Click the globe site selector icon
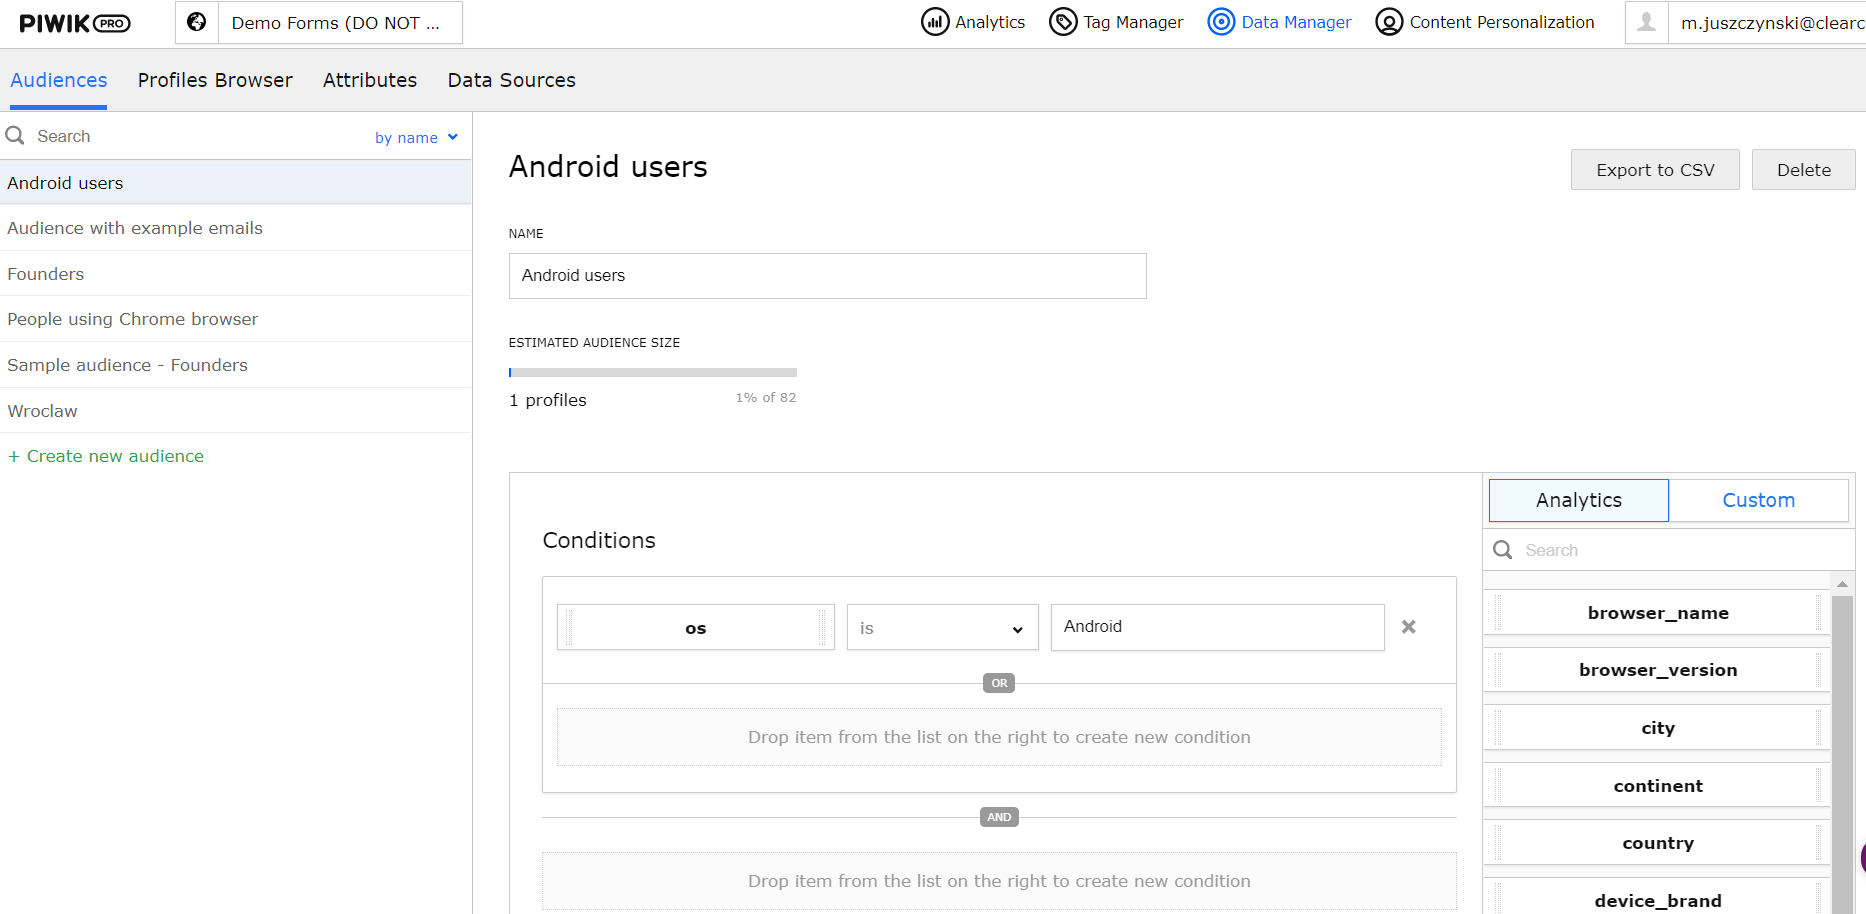1866x914 pixels. 197,22
